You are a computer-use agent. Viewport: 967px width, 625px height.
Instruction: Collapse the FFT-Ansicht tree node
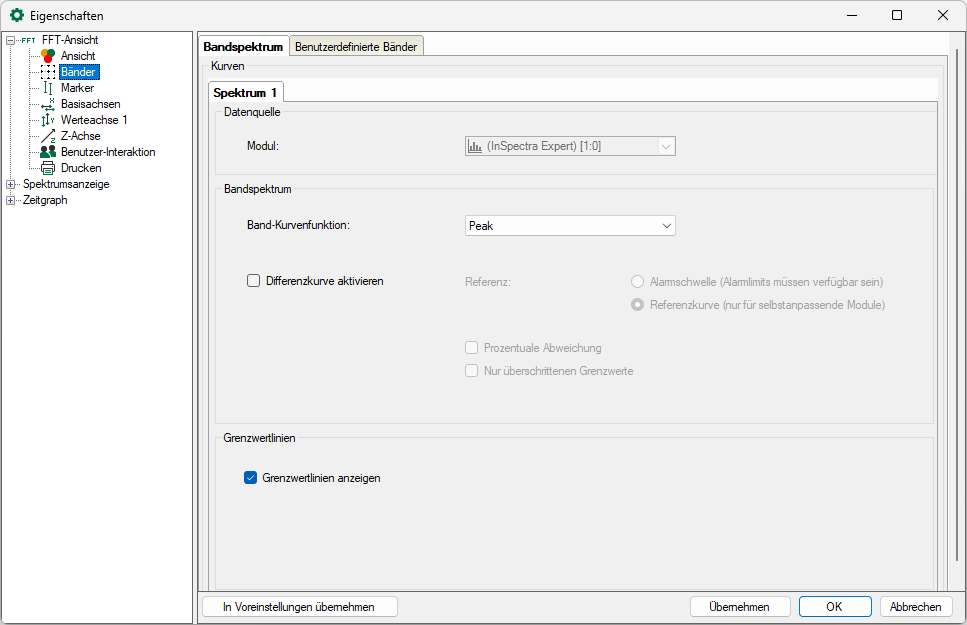pyautogui.click(x=11, y=40)
